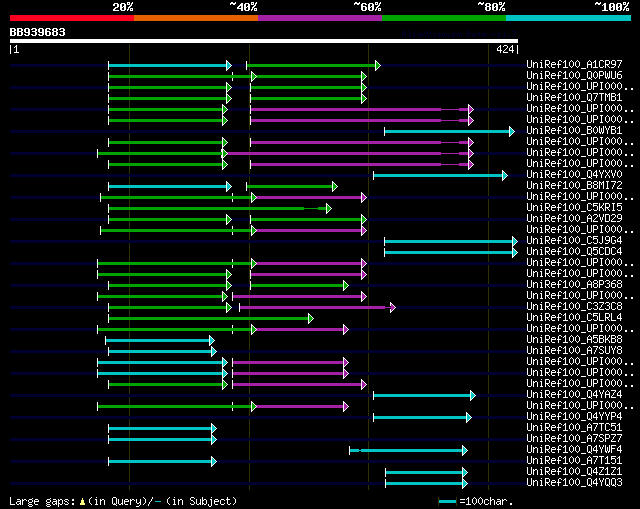Click the Large gaps legend text
This screenshot has width=640, height=509.
tap(123, 501)
